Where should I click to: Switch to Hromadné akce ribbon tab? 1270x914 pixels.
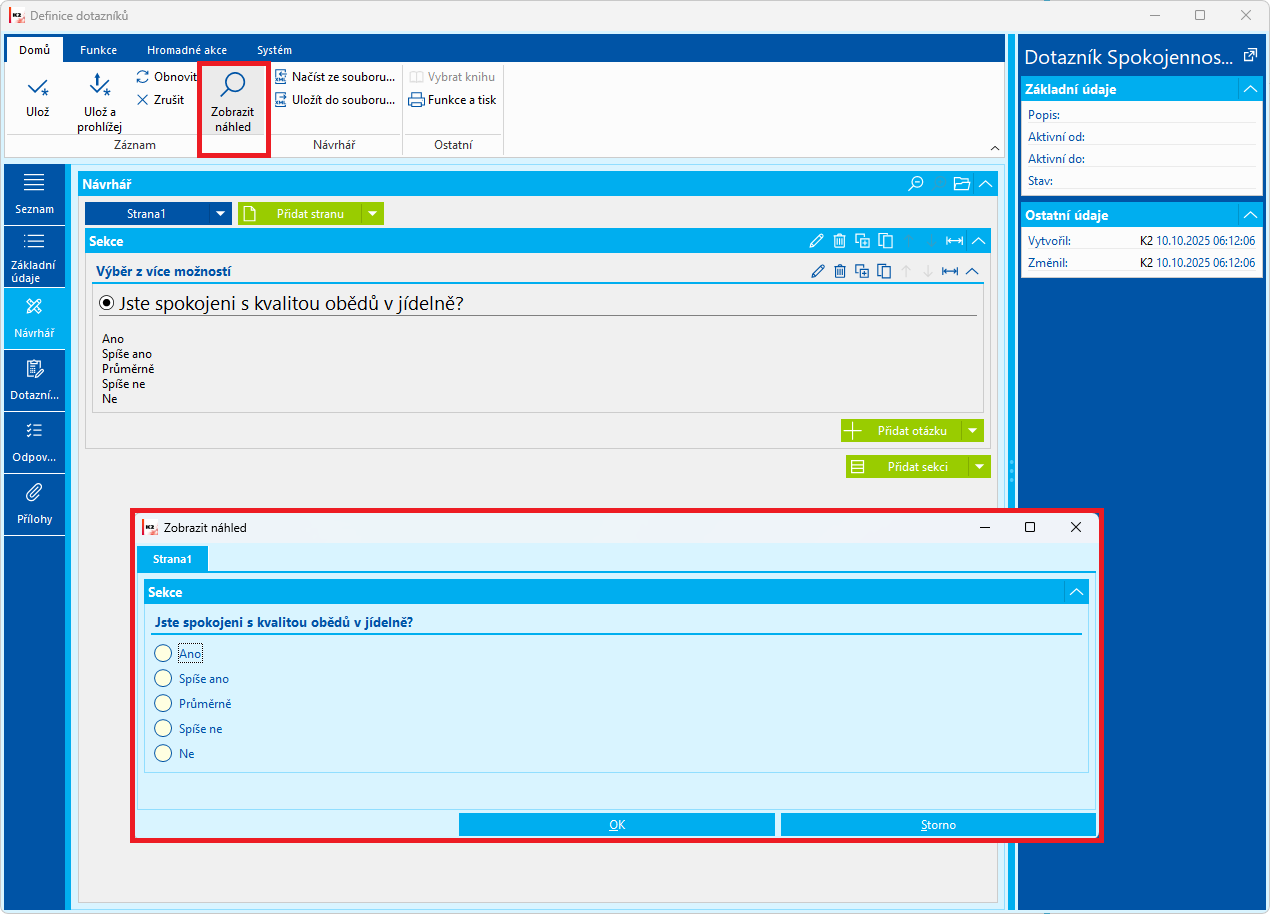[187, 50]
